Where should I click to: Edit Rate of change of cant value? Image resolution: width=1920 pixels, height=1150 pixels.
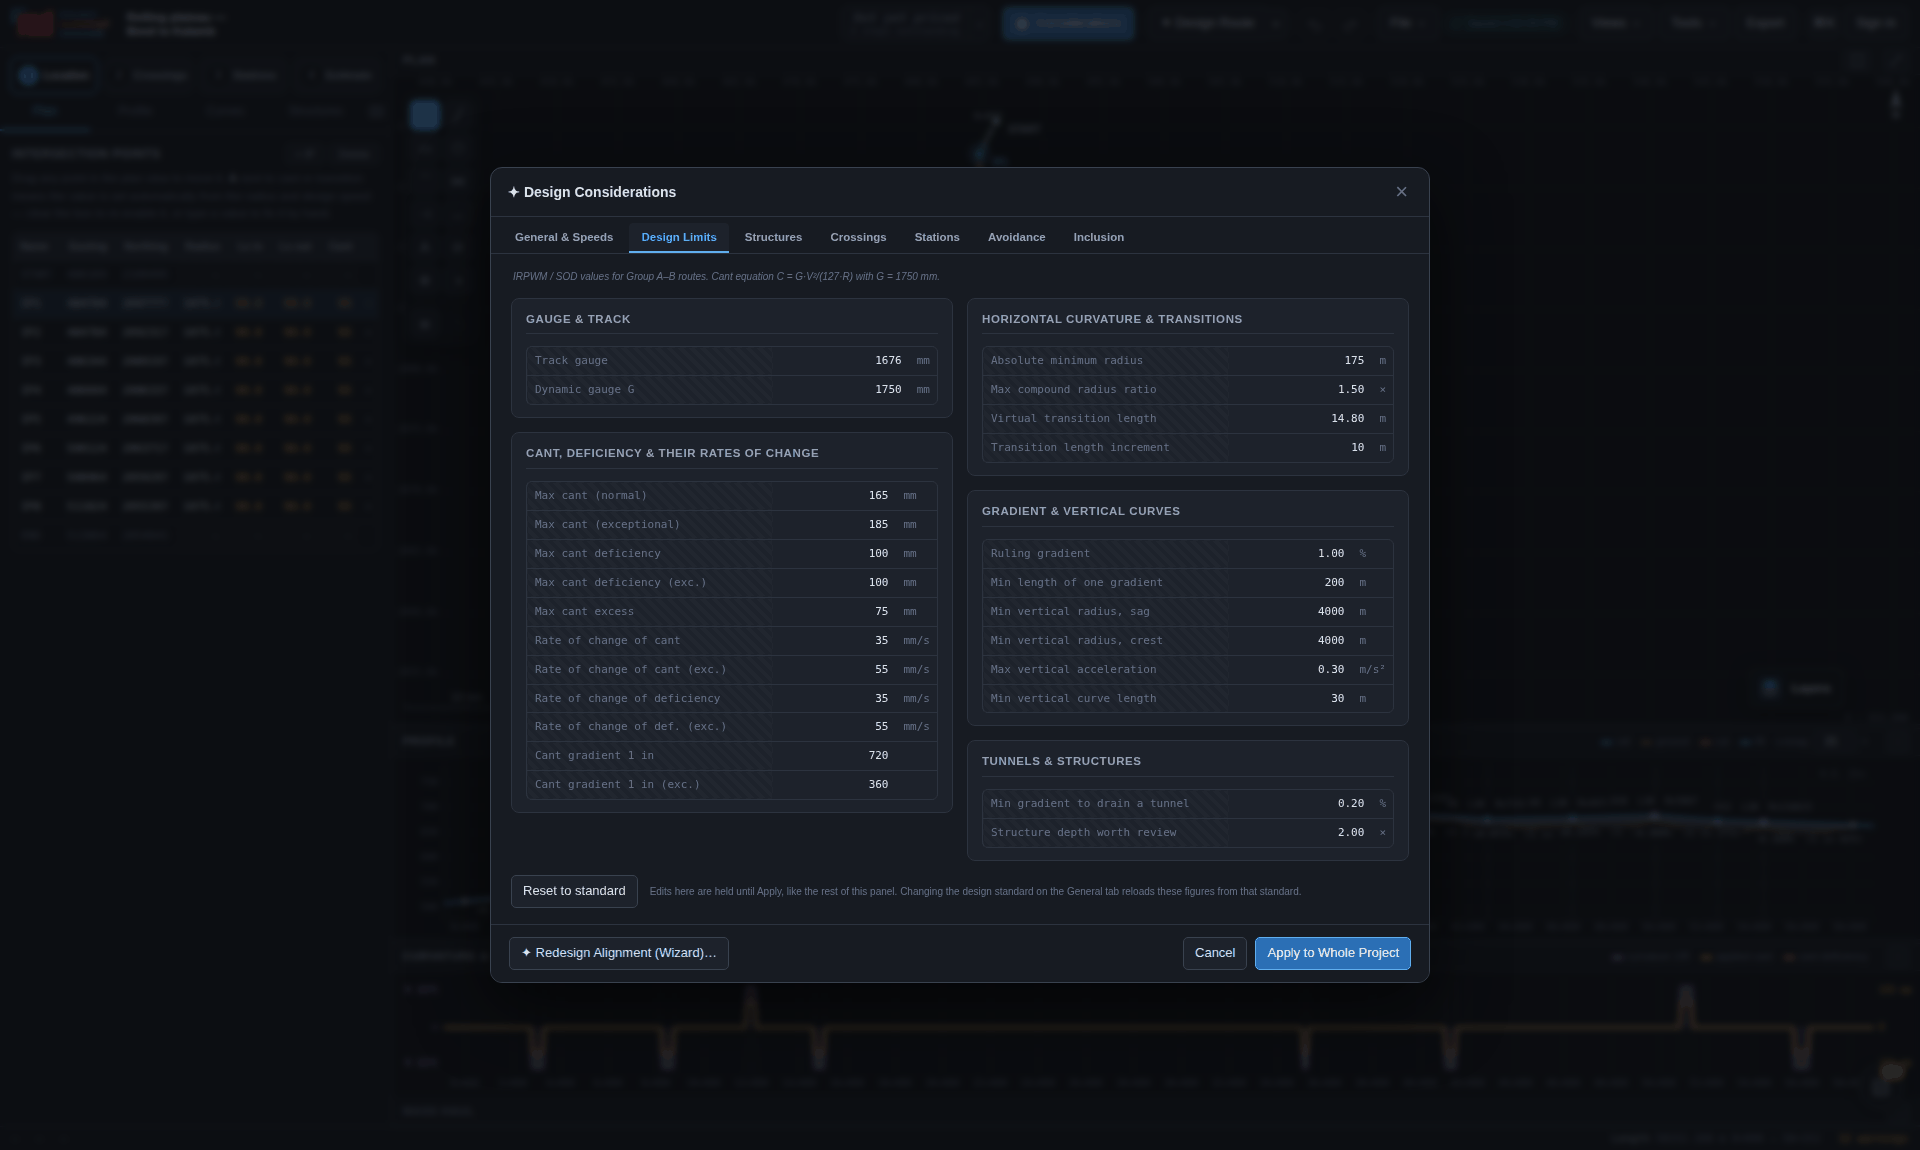[834, 641]
